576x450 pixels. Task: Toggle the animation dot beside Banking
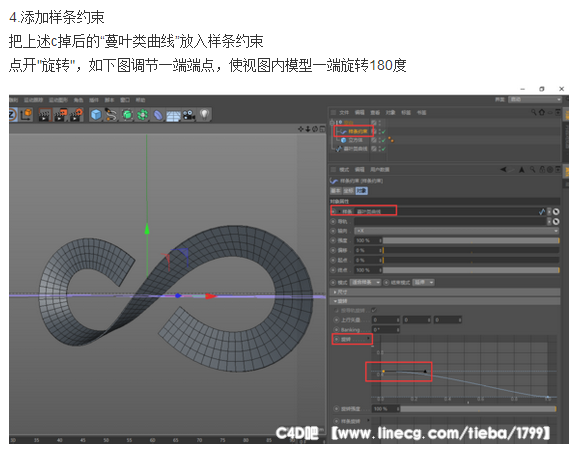(336, 330)
